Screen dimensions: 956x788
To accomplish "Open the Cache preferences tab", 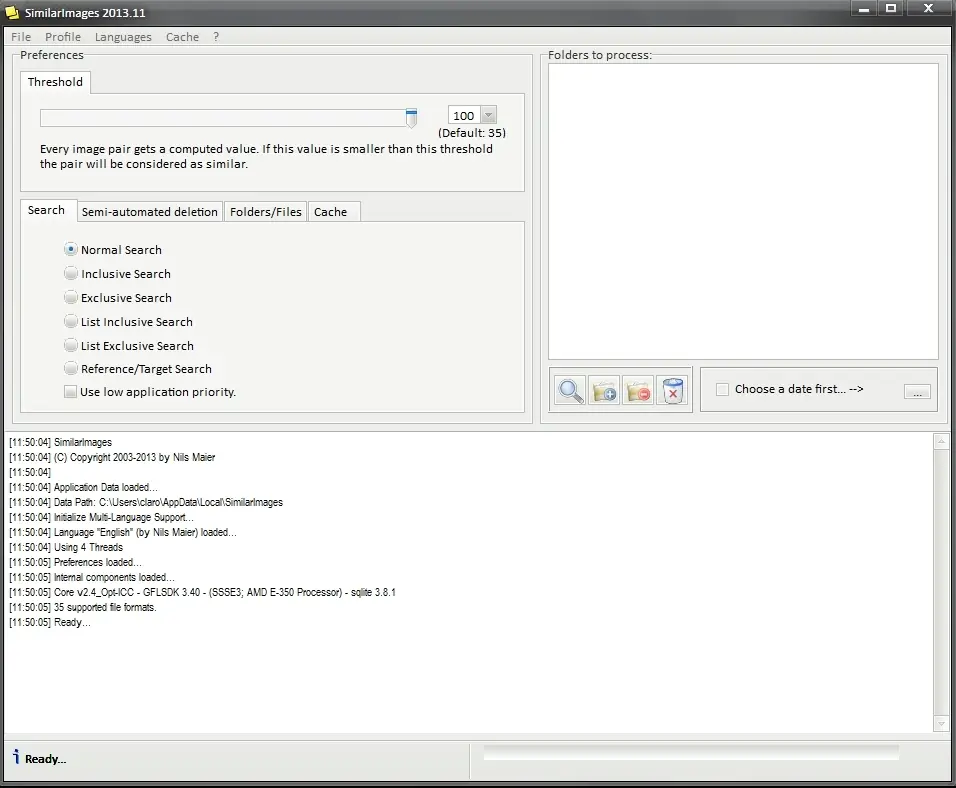I will click(334, 212).
